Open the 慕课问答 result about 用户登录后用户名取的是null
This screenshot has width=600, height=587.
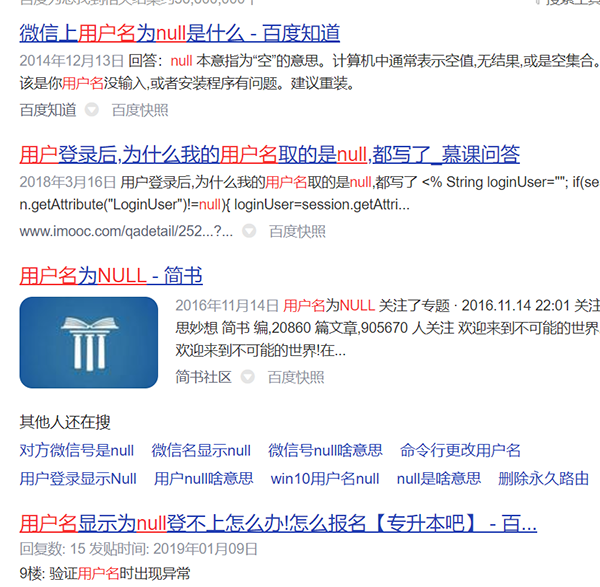click(269, 155)
